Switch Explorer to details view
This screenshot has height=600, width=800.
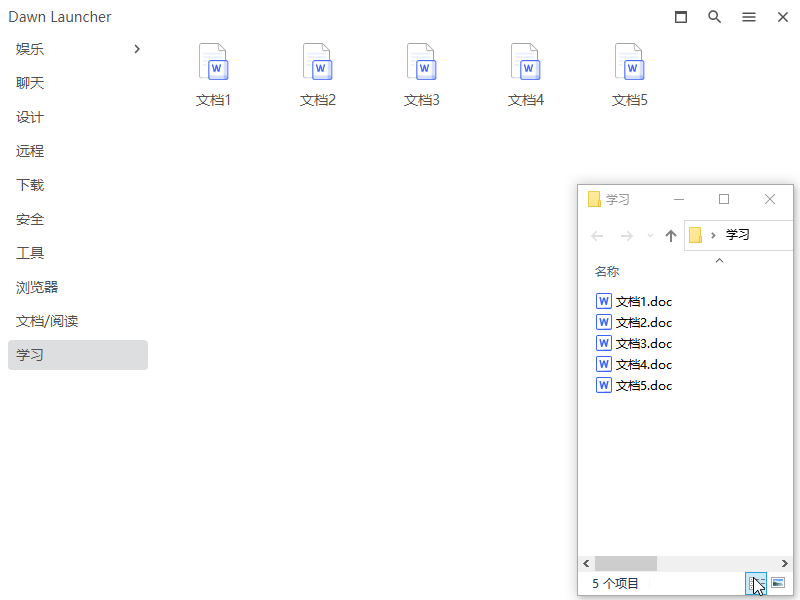[x=756, y=583]
